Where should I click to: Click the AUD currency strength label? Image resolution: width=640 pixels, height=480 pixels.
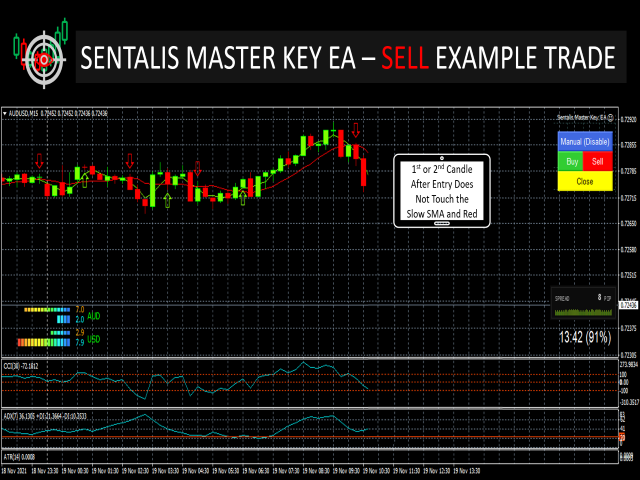93,316
